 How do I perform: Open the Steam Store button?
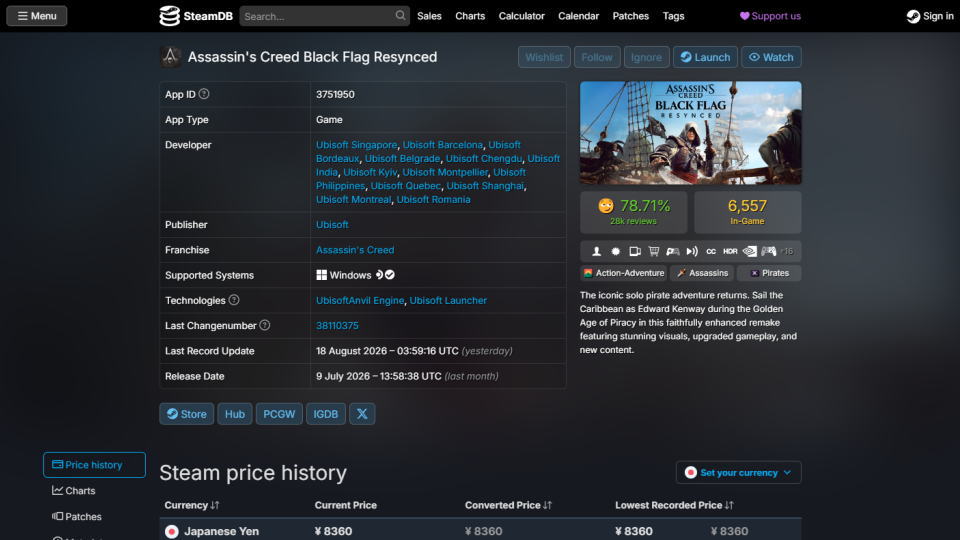(x=187, y=414)
